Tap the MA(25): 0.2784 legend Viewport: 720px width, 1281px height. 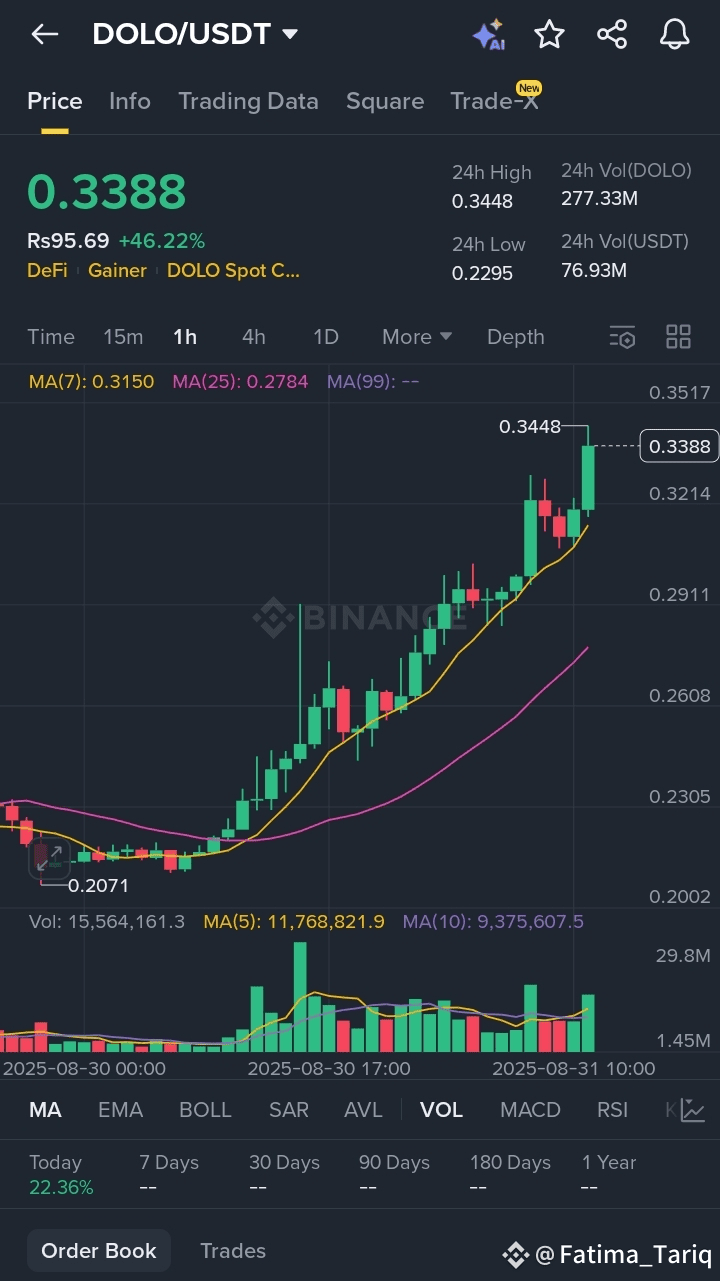[240, 381]
